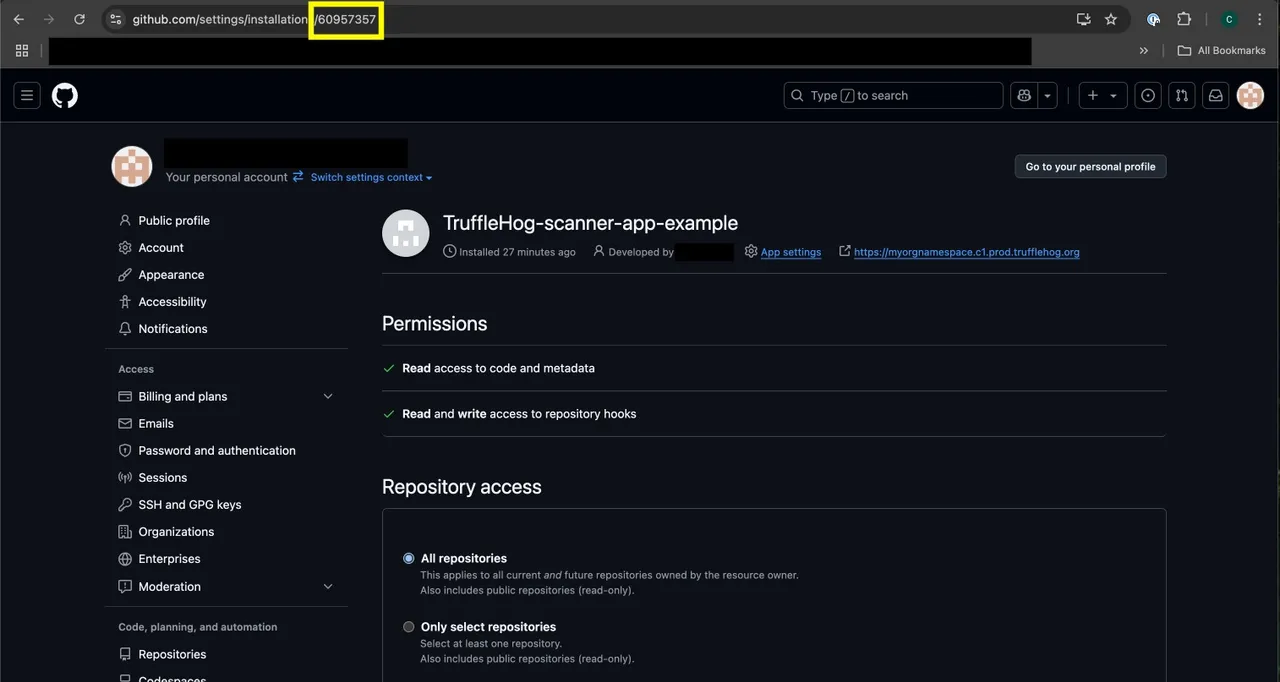Click the Go to your personal profile button
The image size is (1280, 682).
tap(1090, 166)
